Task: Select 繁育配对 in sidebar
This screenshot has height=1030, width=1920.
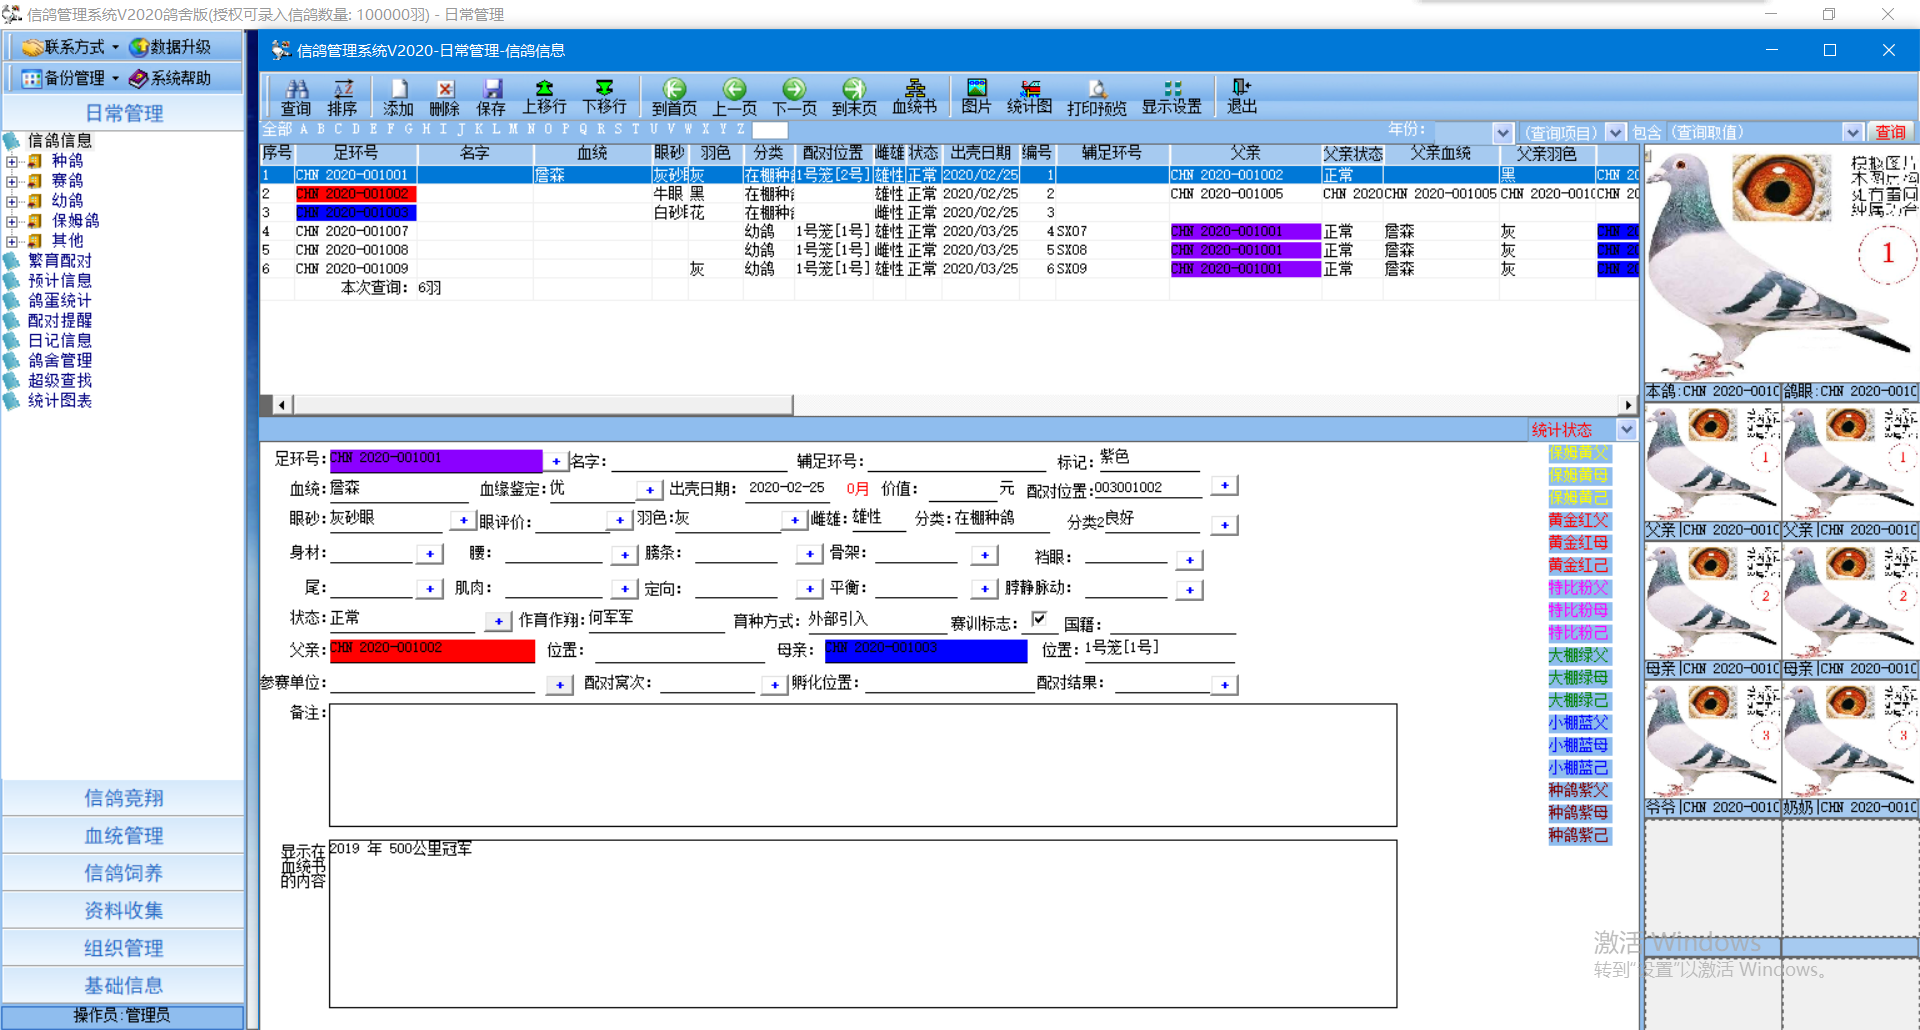Action: click(x=59, y=261)
